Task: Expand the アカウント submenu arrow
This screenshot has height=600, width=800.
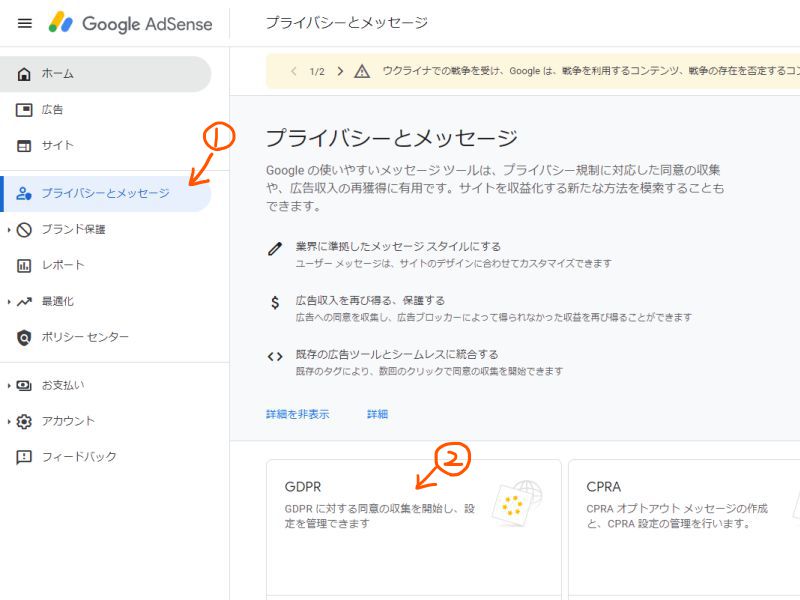Action: point(9,421)
